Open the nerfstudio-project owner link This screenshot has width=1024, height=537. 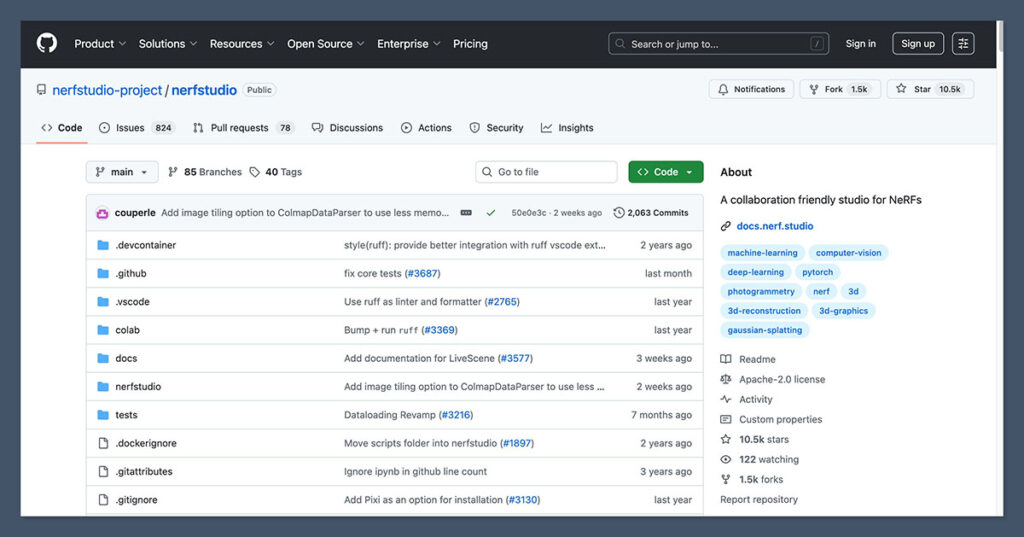pyautogui.click(x=107, y=90)
